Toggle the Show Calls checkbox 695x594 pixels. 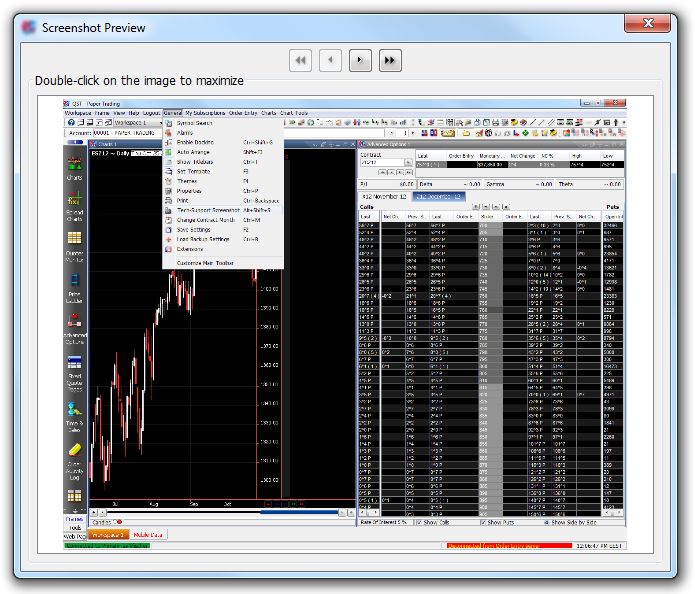pyautogui.click(x=420, y=522)
